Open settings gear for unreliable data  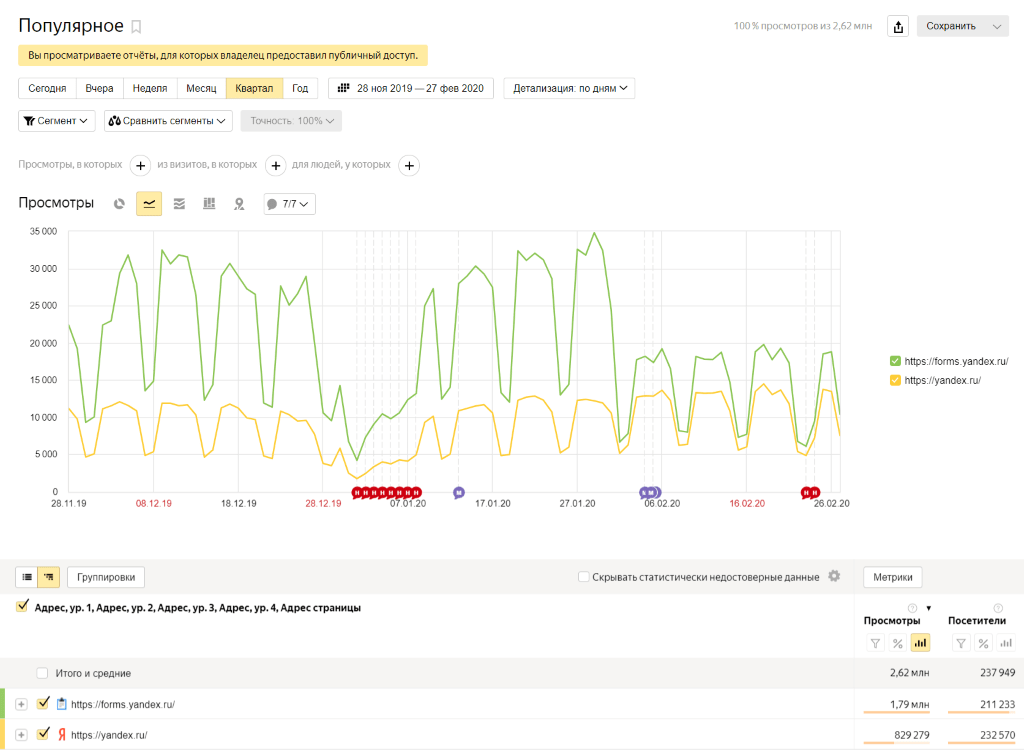coord(834,577)
